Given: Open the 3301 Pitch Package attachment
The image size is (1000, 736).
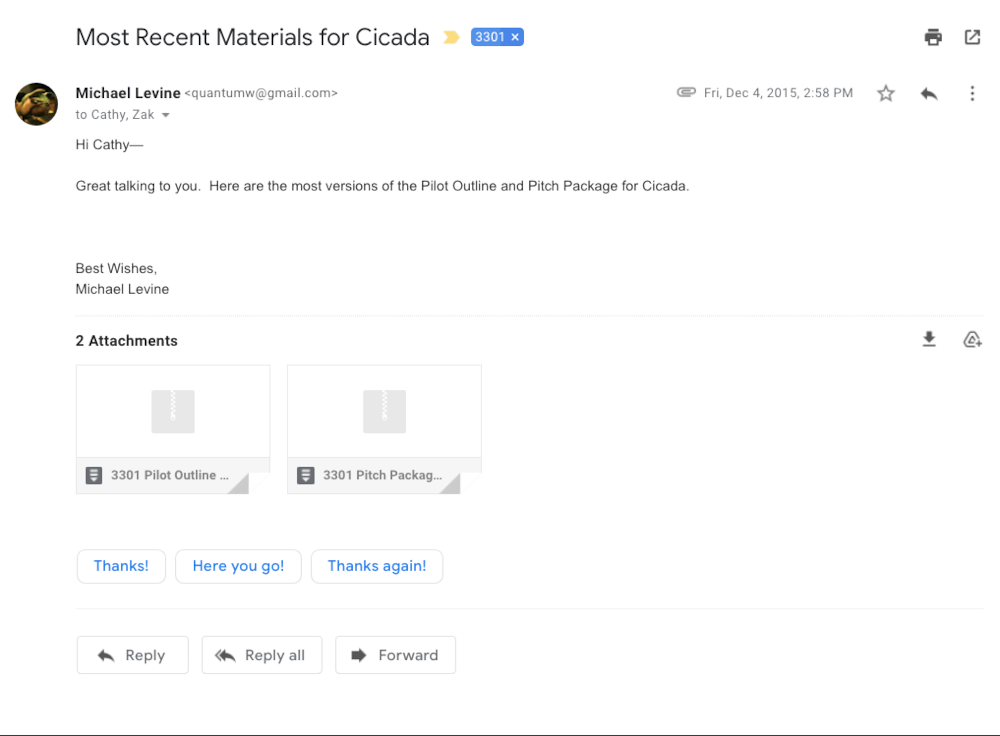Looking at the screenshot, I should coord(384,429).
